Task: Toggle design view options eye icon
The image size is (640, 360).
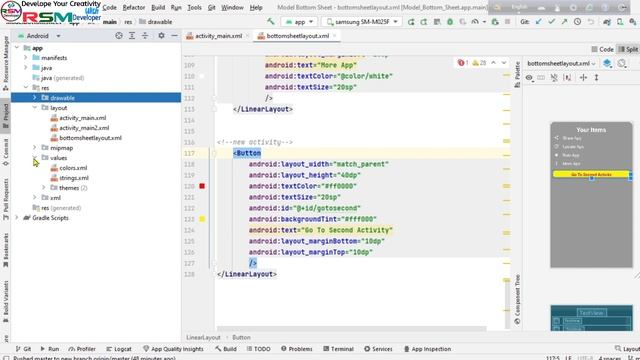Action: (x=529, y=77)
